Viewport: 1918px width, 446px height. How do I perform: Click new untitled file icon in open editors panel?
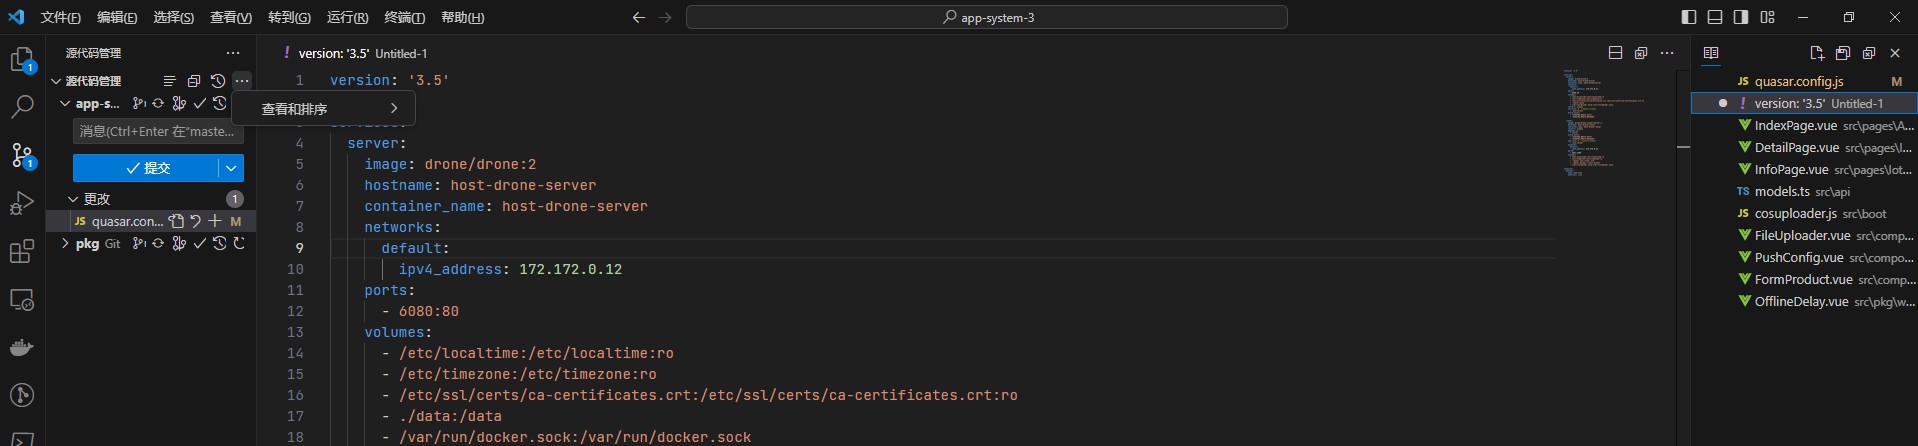tap(1817, 53)
